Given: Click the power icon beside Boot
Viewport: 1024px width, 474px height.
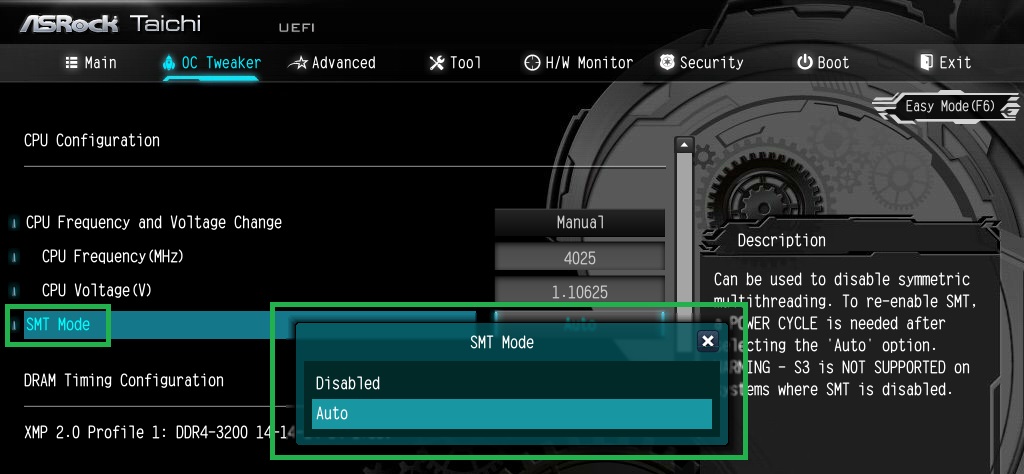Looking at the screenshot, I should coord(804,63).
